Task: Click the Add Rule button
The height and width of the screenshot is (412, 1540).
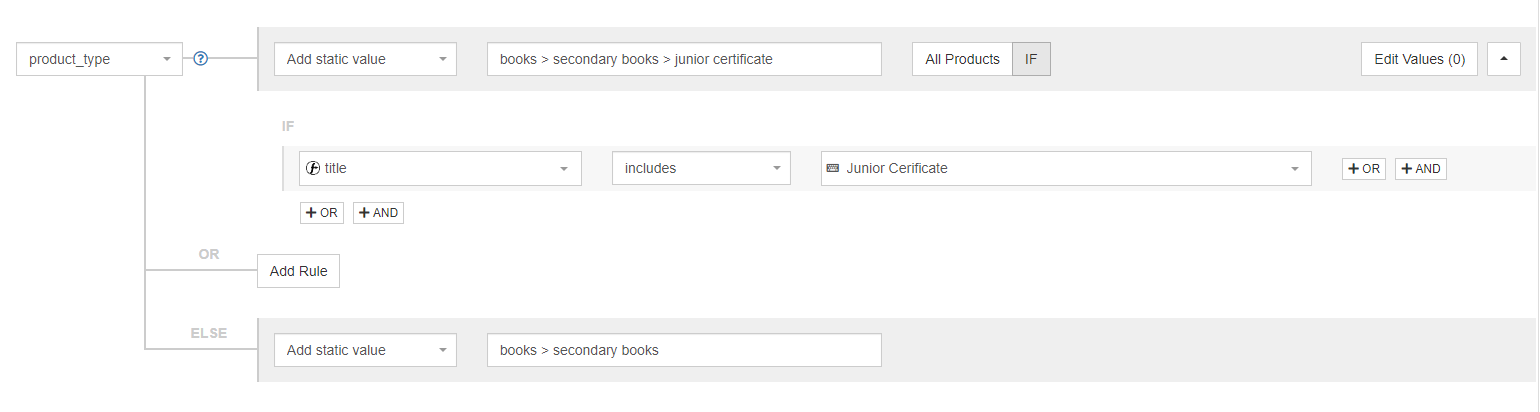Action: [298, 271]
